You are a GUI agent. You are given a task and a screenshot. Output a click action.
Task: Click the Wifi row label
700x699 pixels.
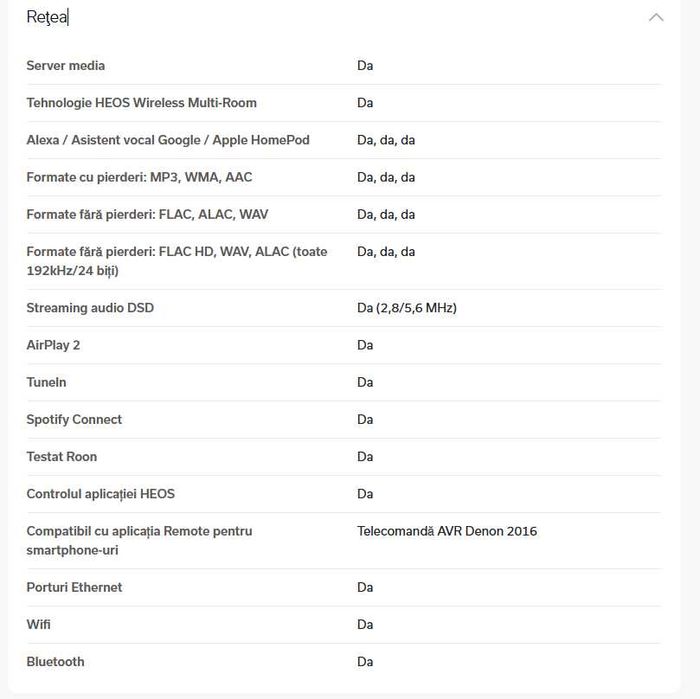38,624
